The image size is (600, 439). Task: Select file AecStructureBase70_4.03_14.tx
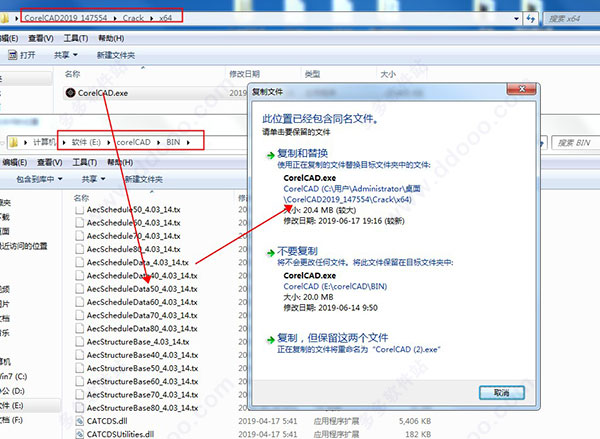(x=142, y=394)
